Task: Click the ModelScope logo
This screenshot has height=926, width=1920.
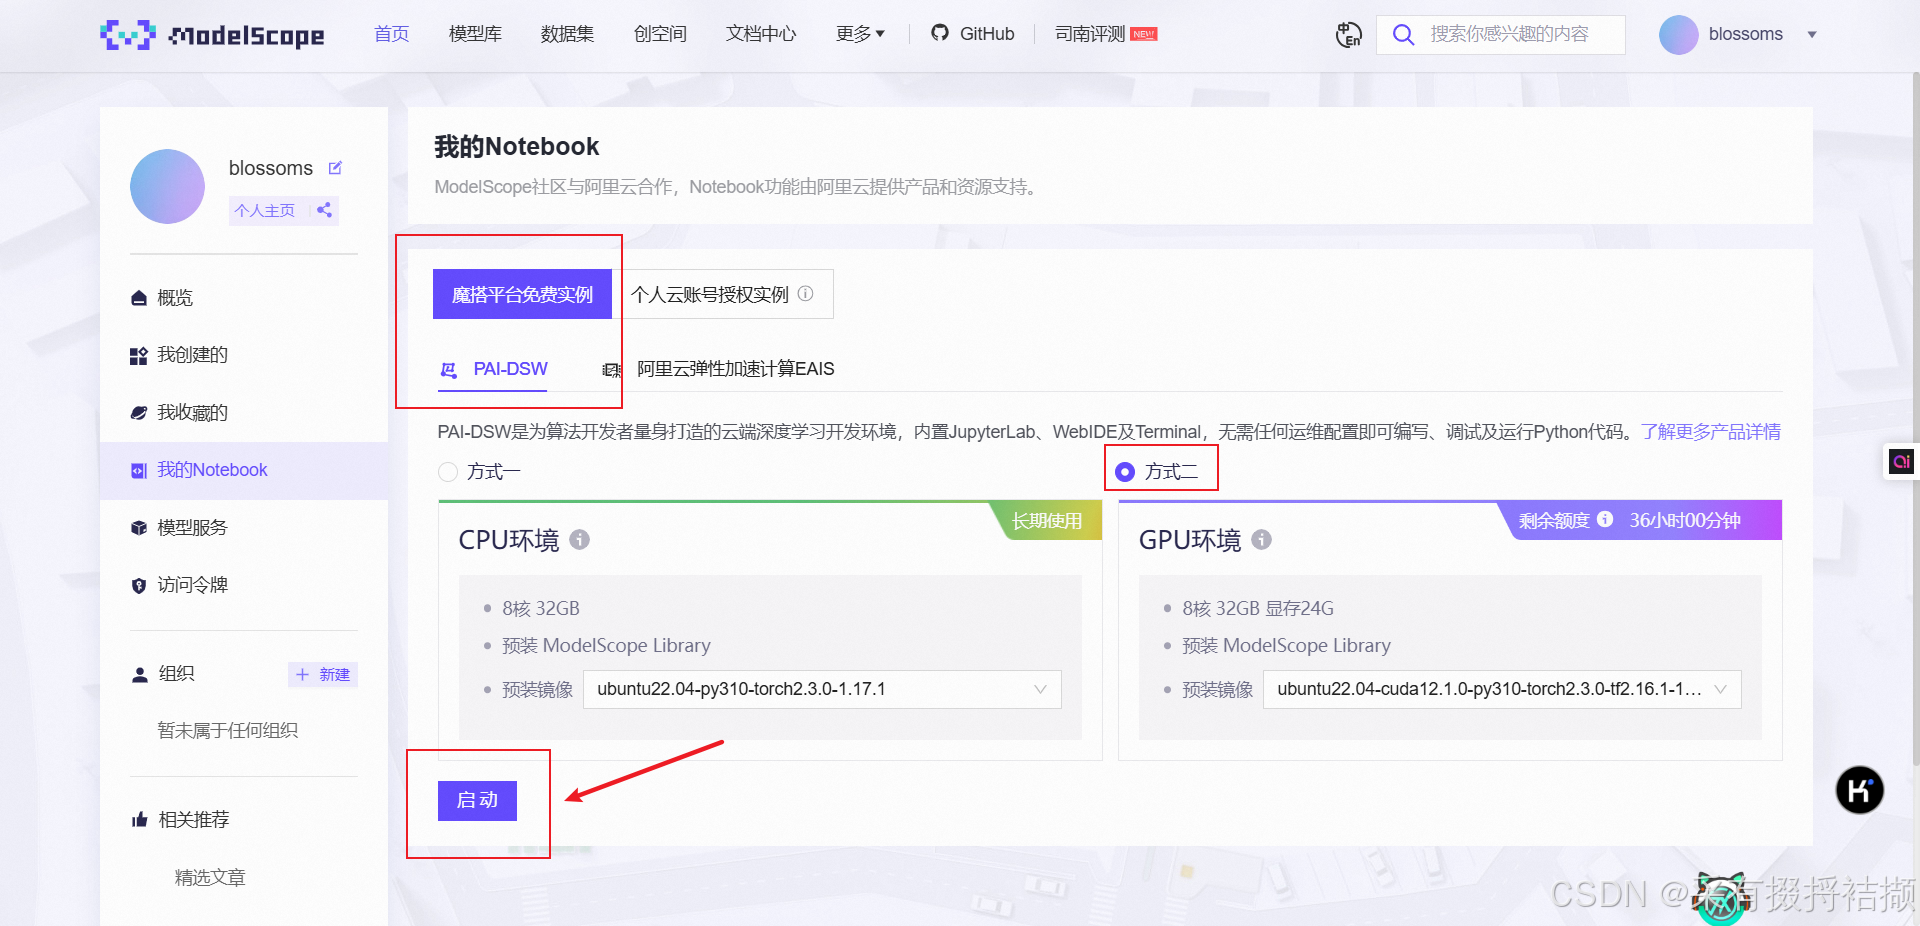Action: pos(212,35)
